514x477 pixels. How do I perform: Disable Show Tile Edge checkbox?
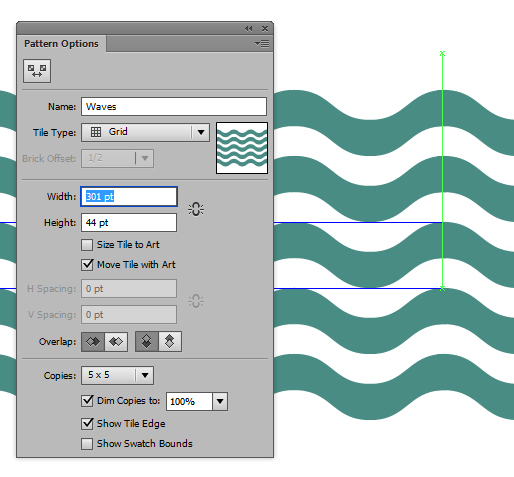87,424
